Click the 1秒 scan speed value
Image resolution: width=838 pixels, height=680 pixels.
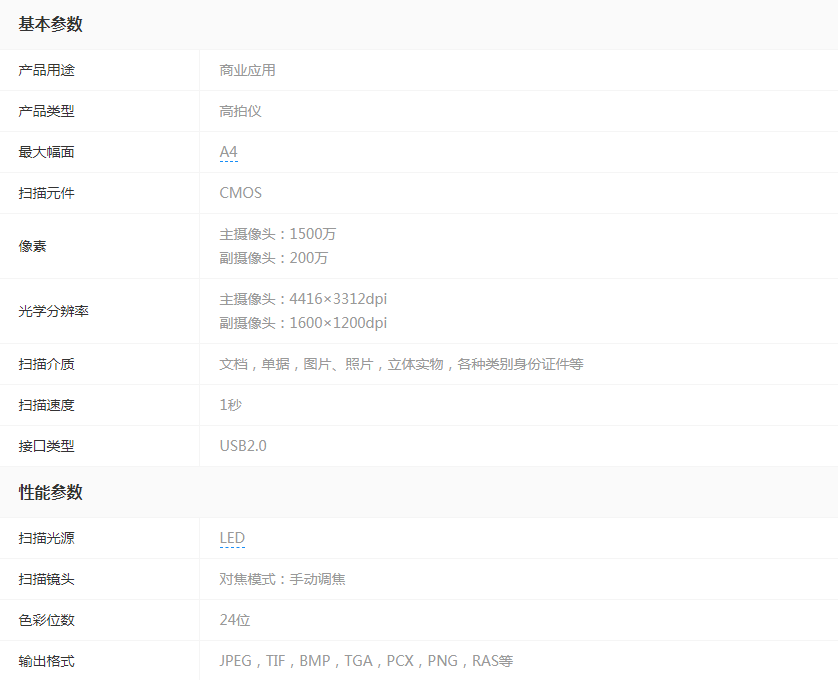click(227, 404)
